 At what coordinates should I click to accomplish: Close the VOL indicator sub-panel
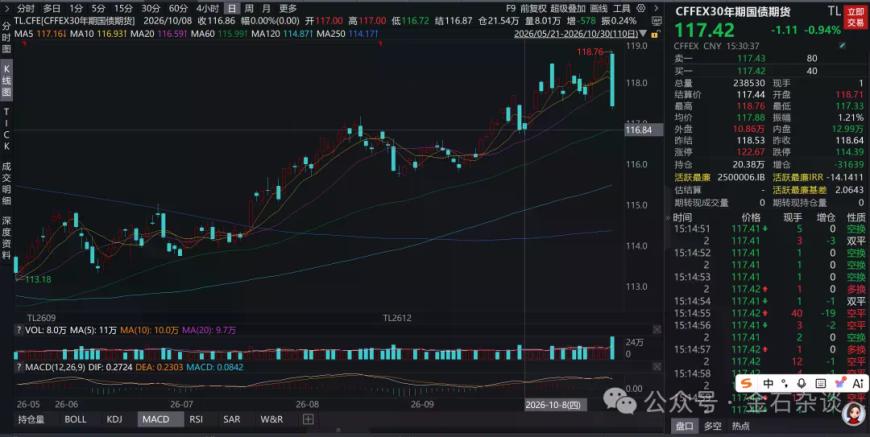(x=657, y=330)
